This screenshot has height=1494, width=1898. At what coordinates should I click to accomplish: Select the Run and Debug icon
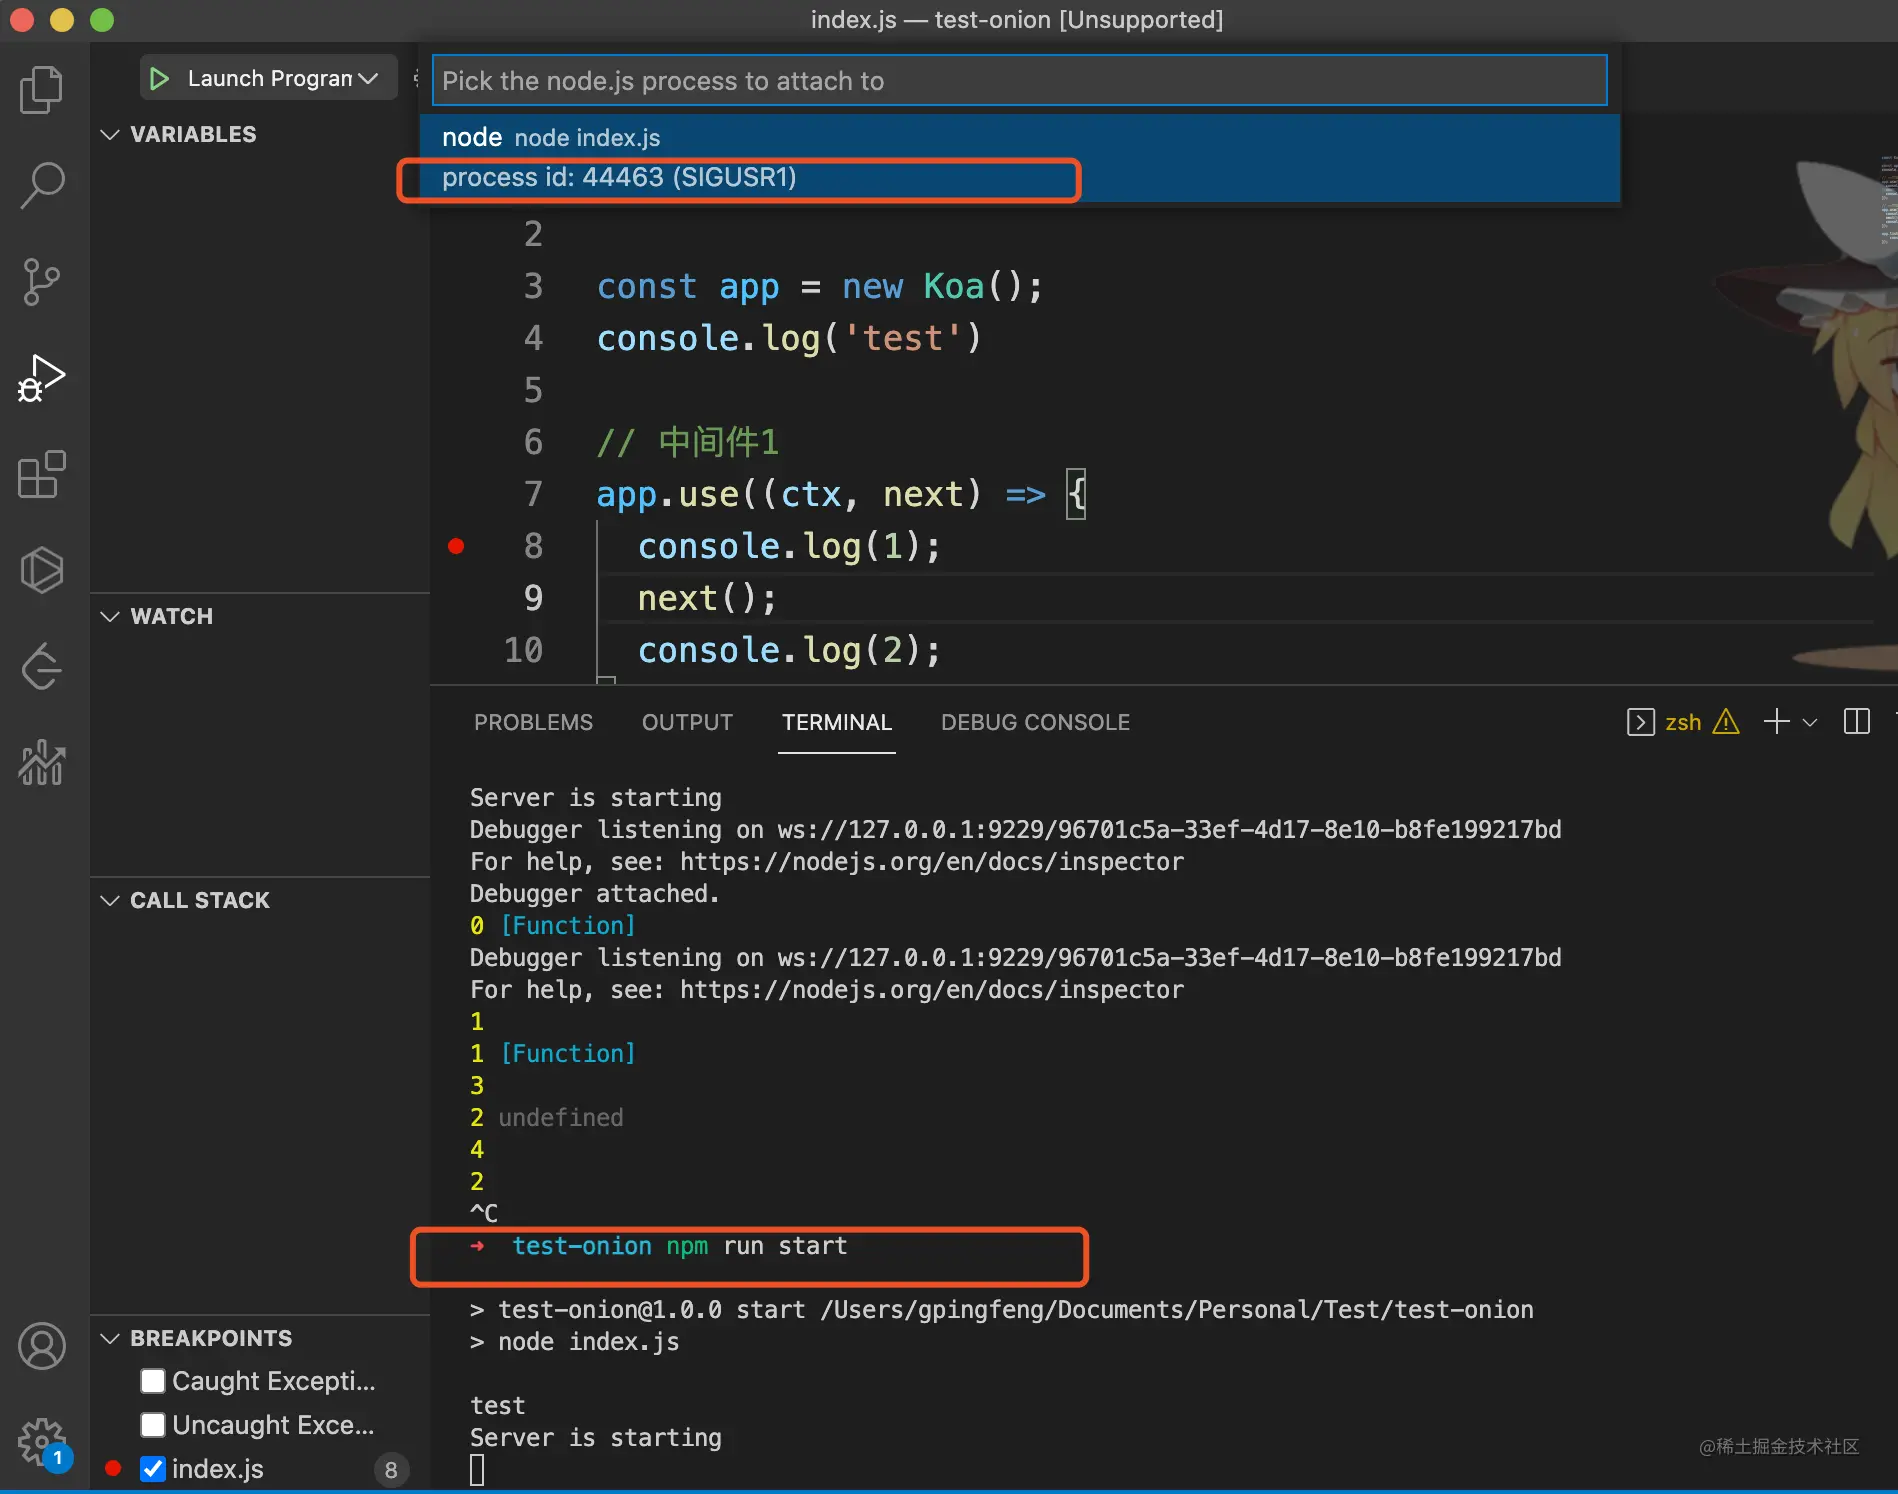[41, 378]
